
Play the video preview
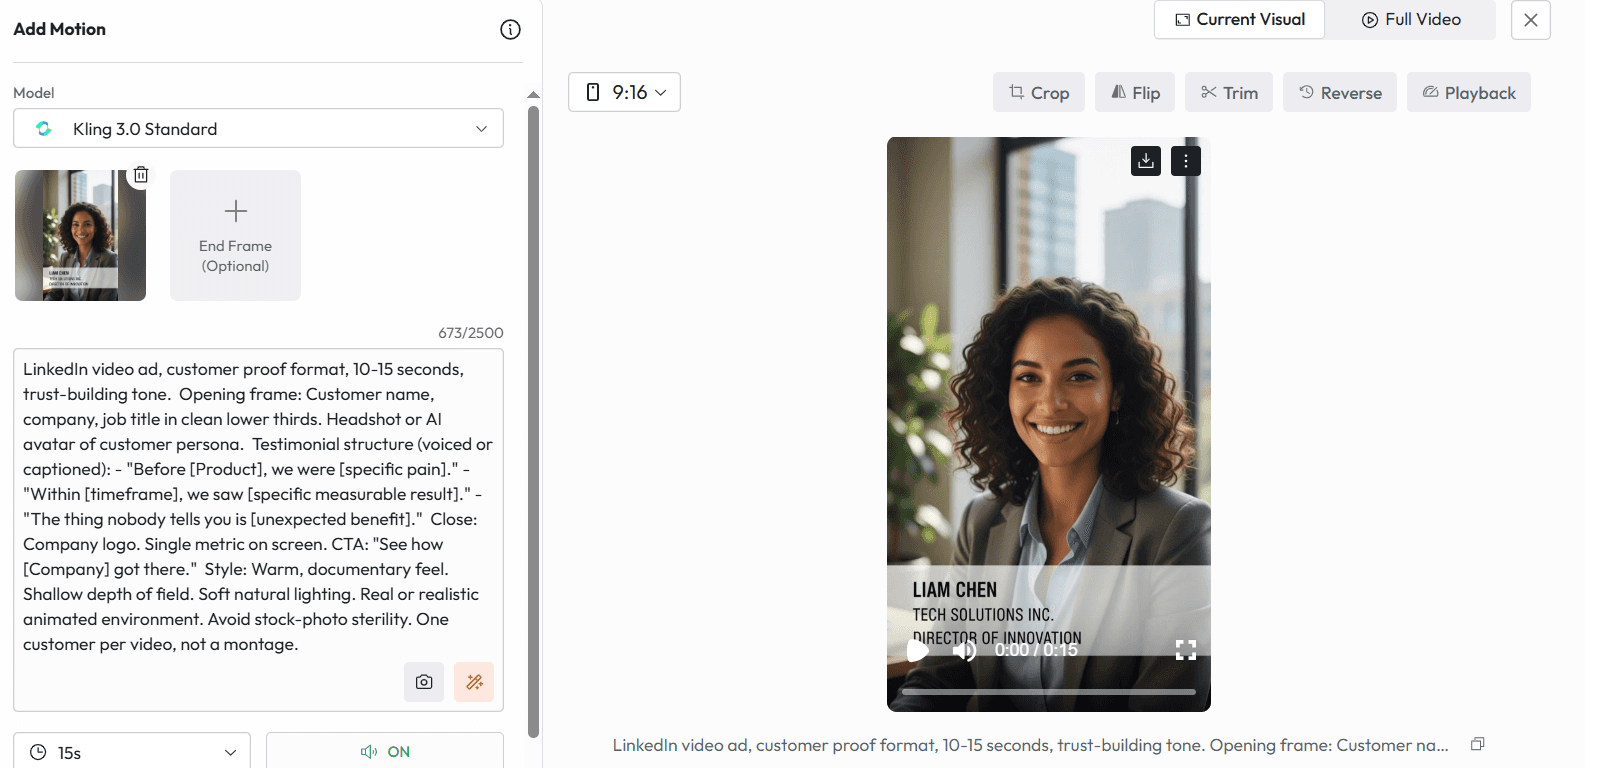(x=917, y=650)
